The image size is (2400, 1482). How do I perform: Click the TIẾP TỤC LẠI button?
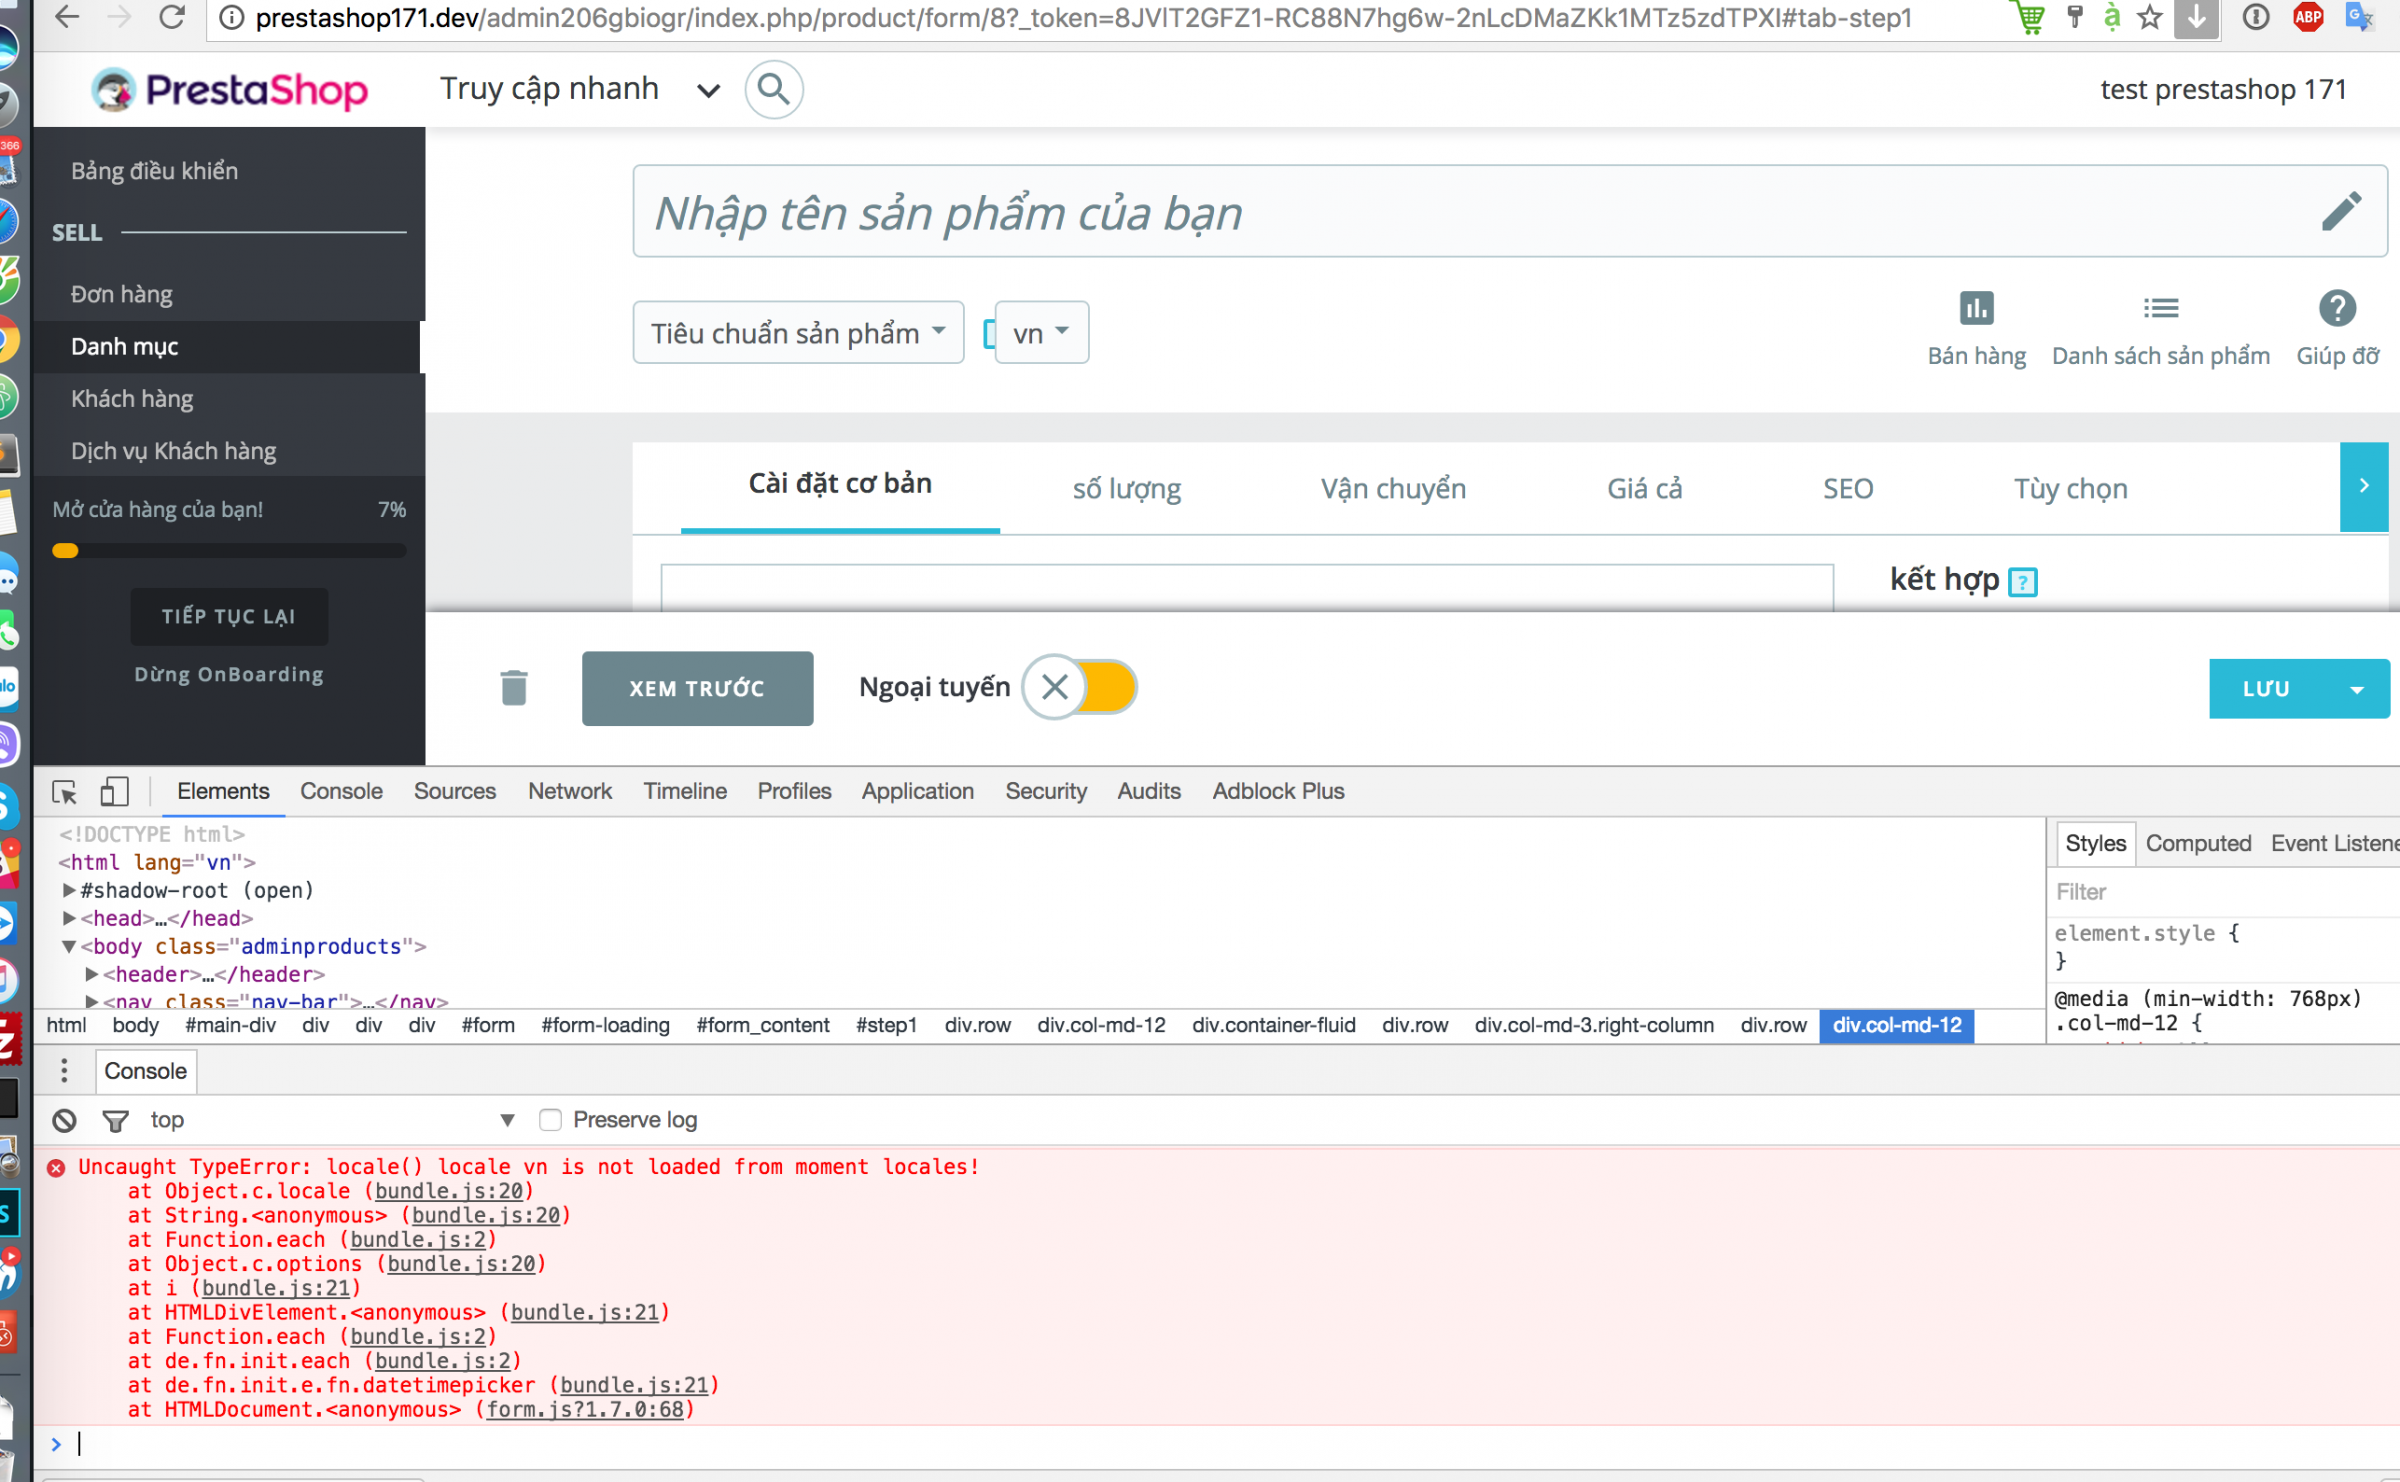pos(229,616)
